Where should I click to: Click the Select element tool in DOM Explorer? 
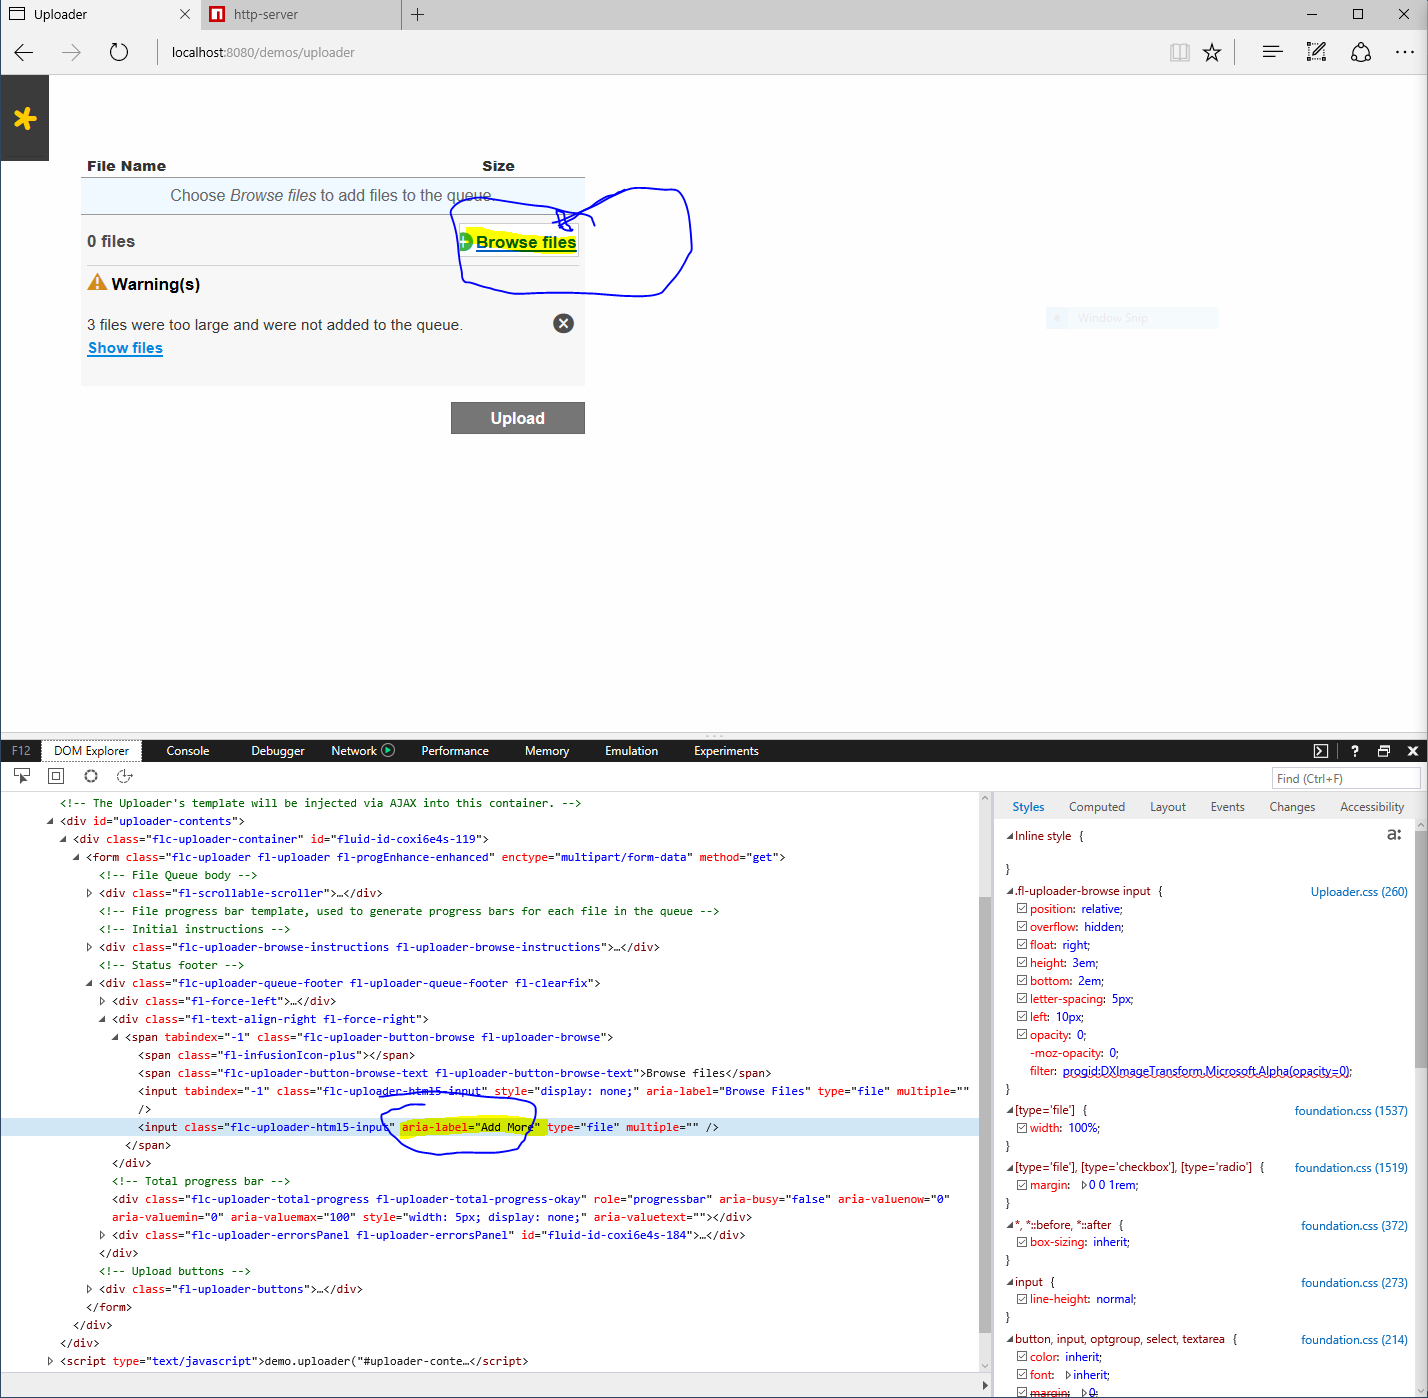tap(22, 776)
